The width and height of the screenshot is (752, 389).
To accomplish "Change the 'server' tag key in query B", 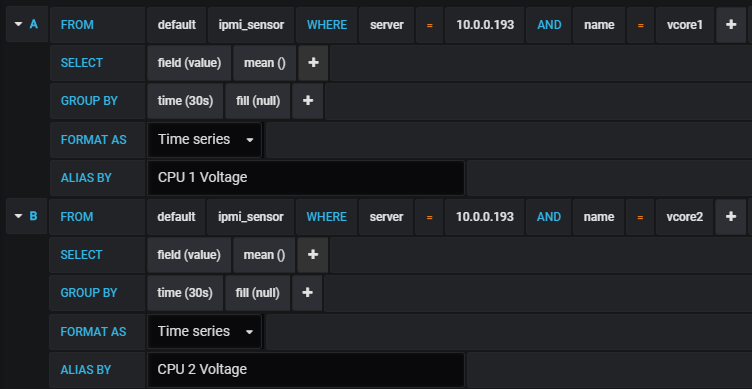I will [386, 217].
